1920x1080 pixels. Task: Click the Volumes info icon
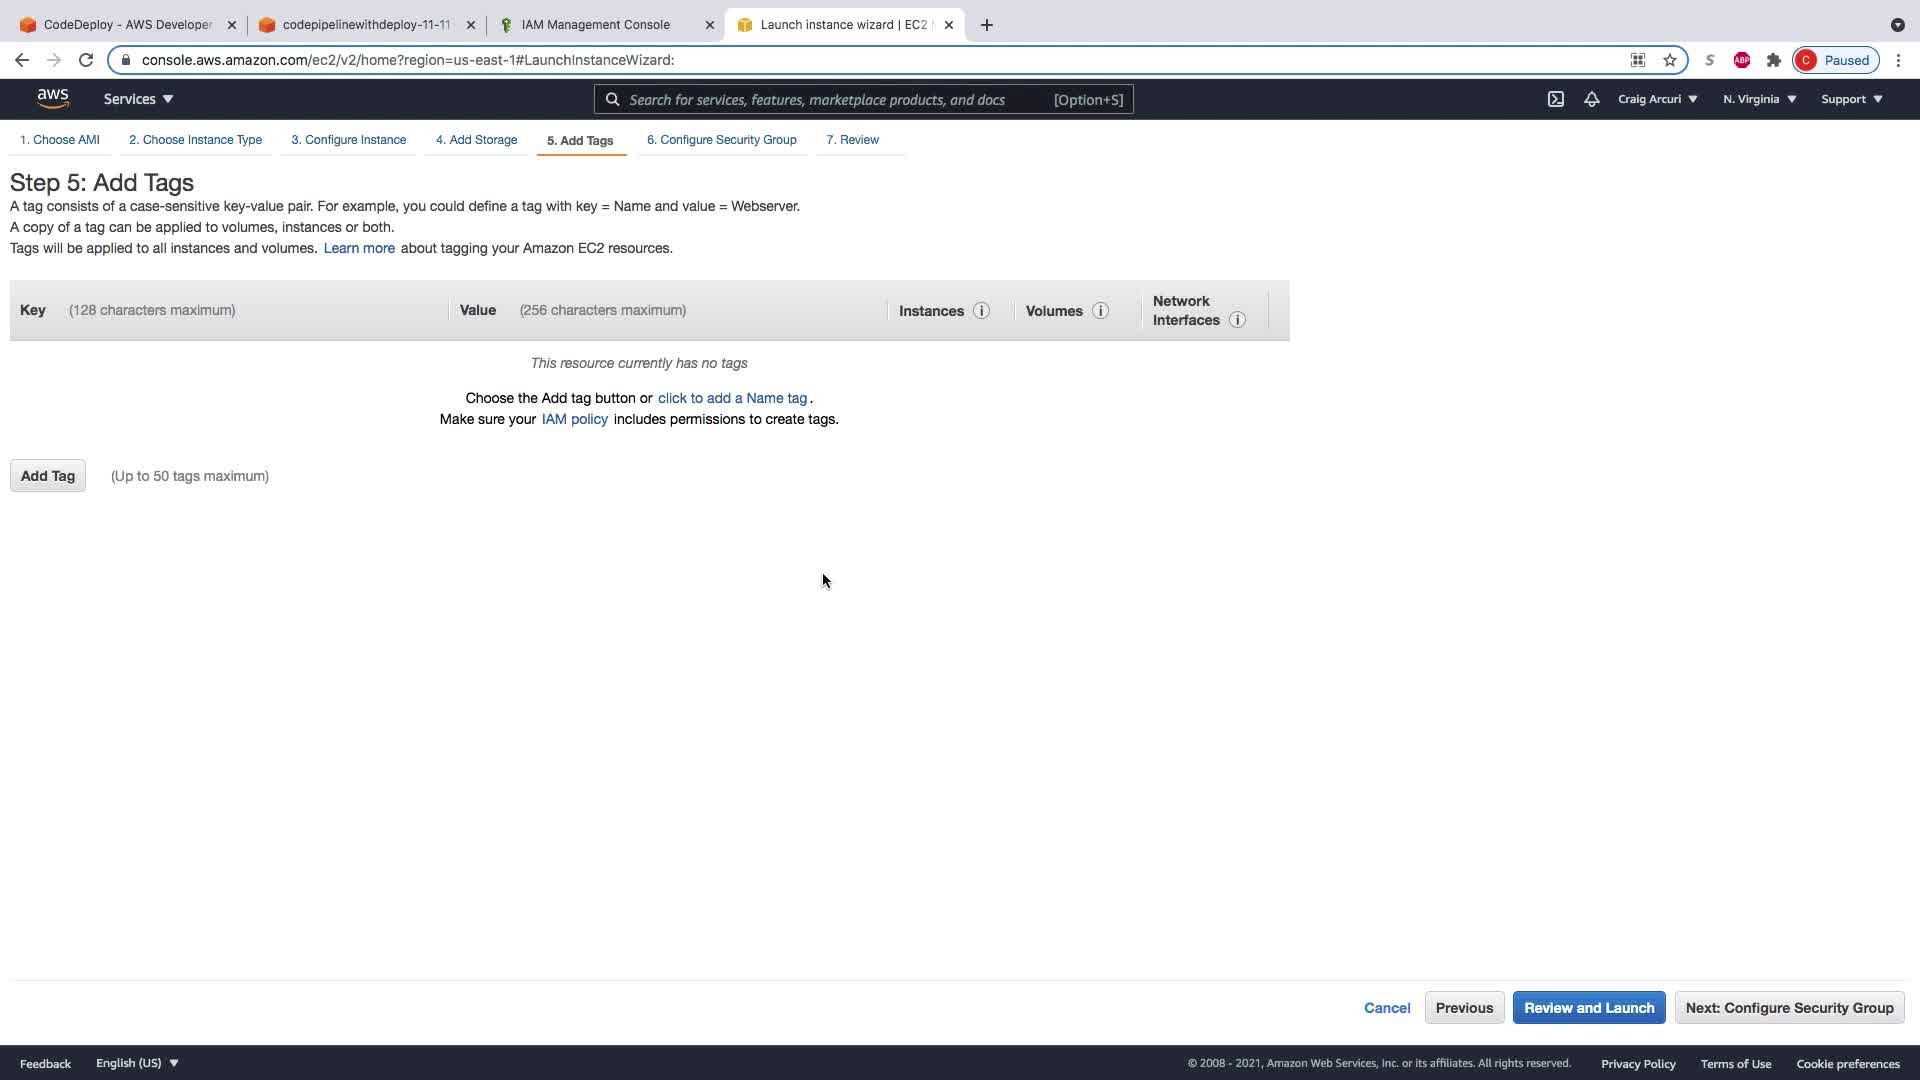click(1100, 311)
